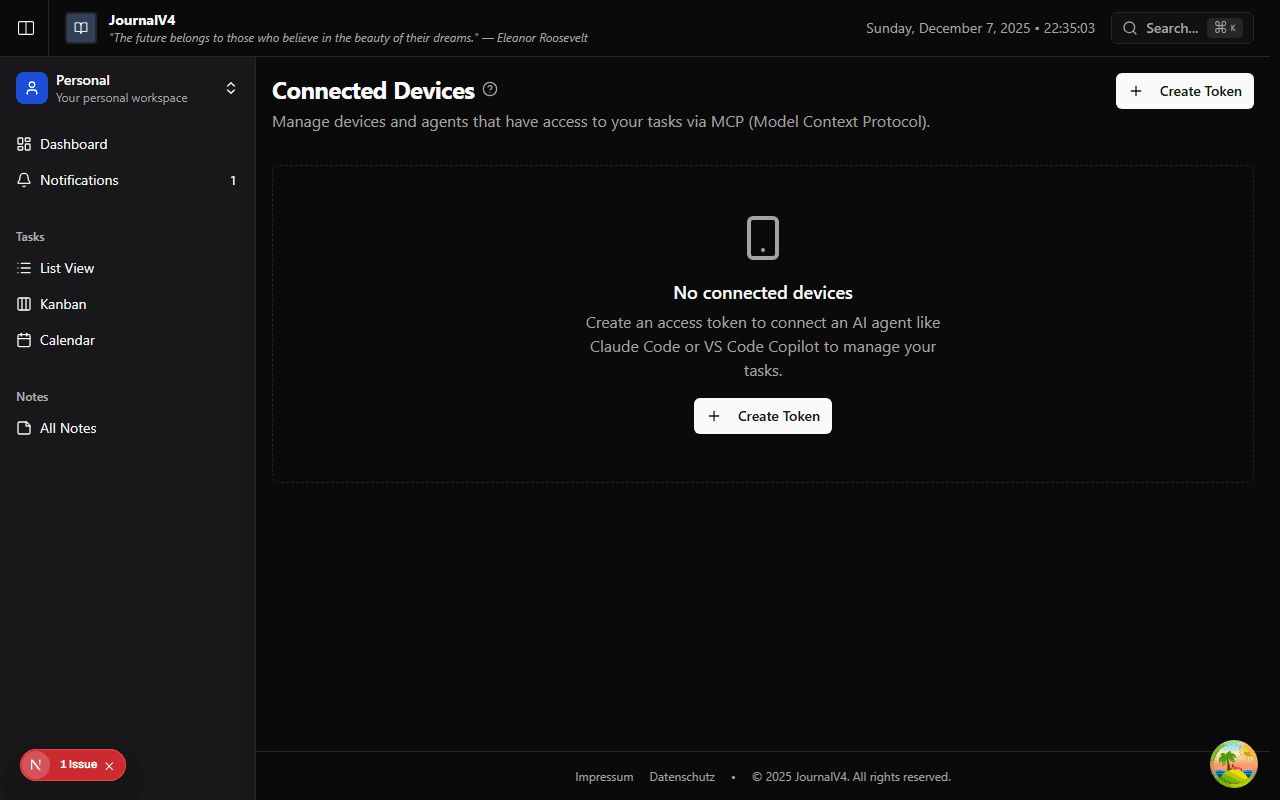Open the Impressum link
The image size is (1280, 800).
[x=604, y=776]
